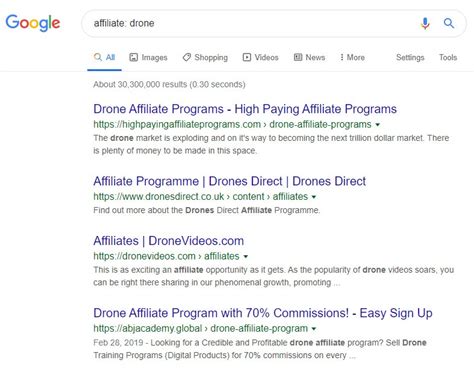Image resolution: width=474 pixels, height=372 pixels.
Task: Open the News tab
Action: tap(309, 57)
